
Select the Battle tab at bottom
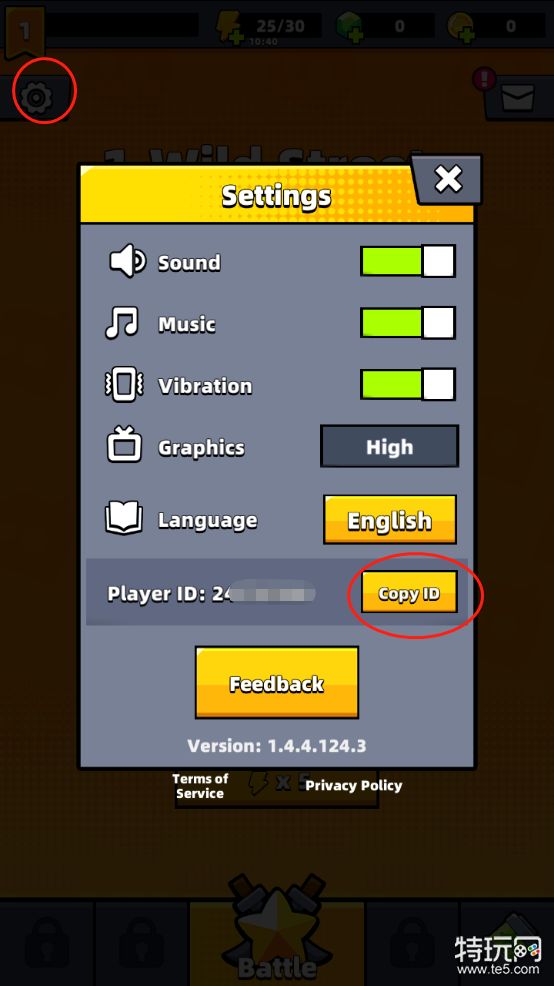tap(277, 943)
